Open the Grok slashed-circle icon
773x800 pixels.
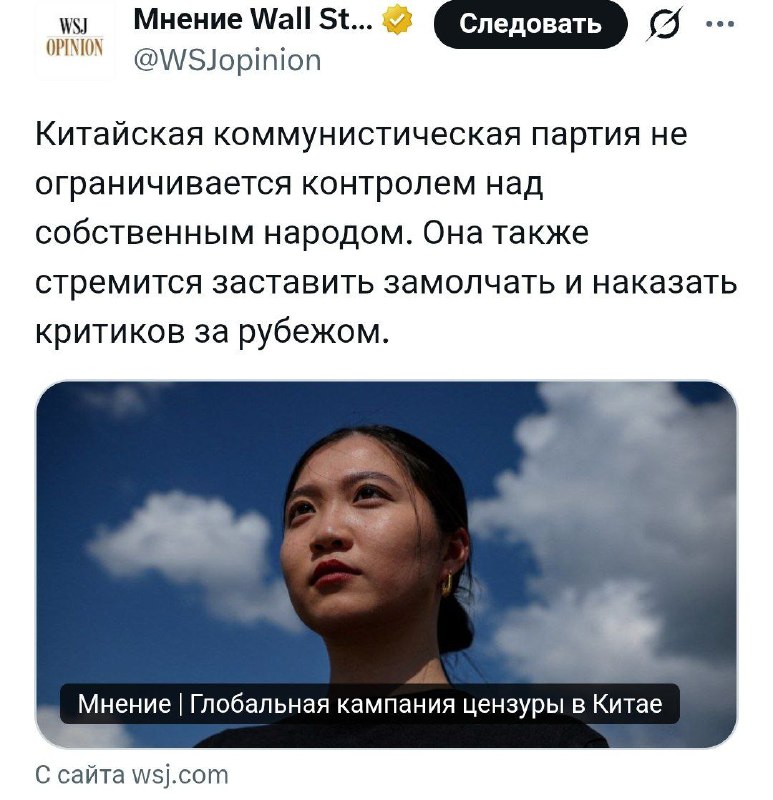(664, 23)
